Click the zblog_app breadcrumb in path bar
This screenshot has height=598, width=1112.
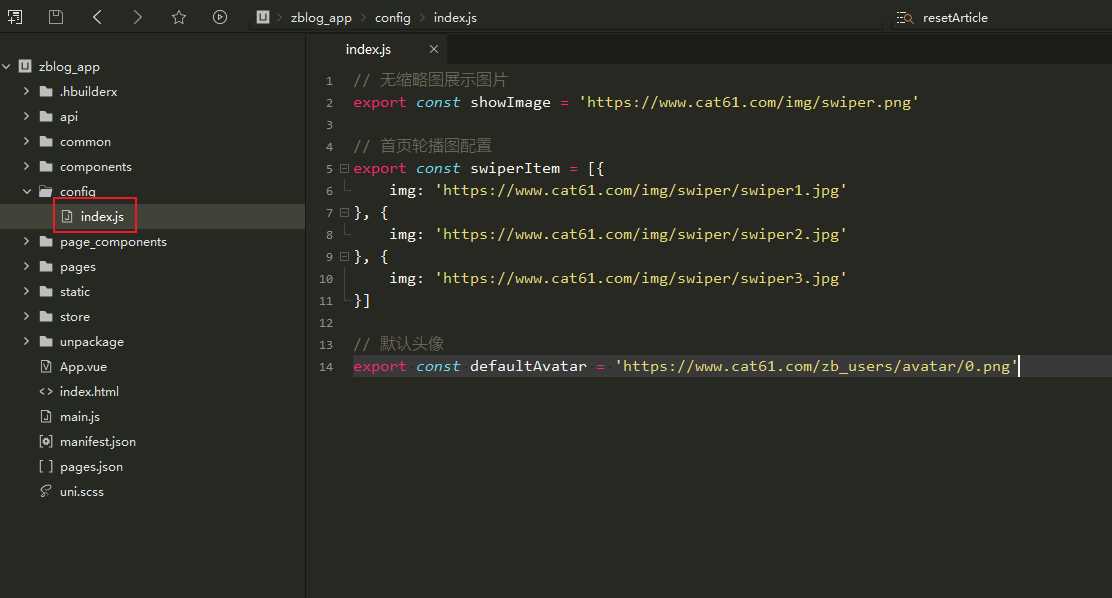coord(321,18)
